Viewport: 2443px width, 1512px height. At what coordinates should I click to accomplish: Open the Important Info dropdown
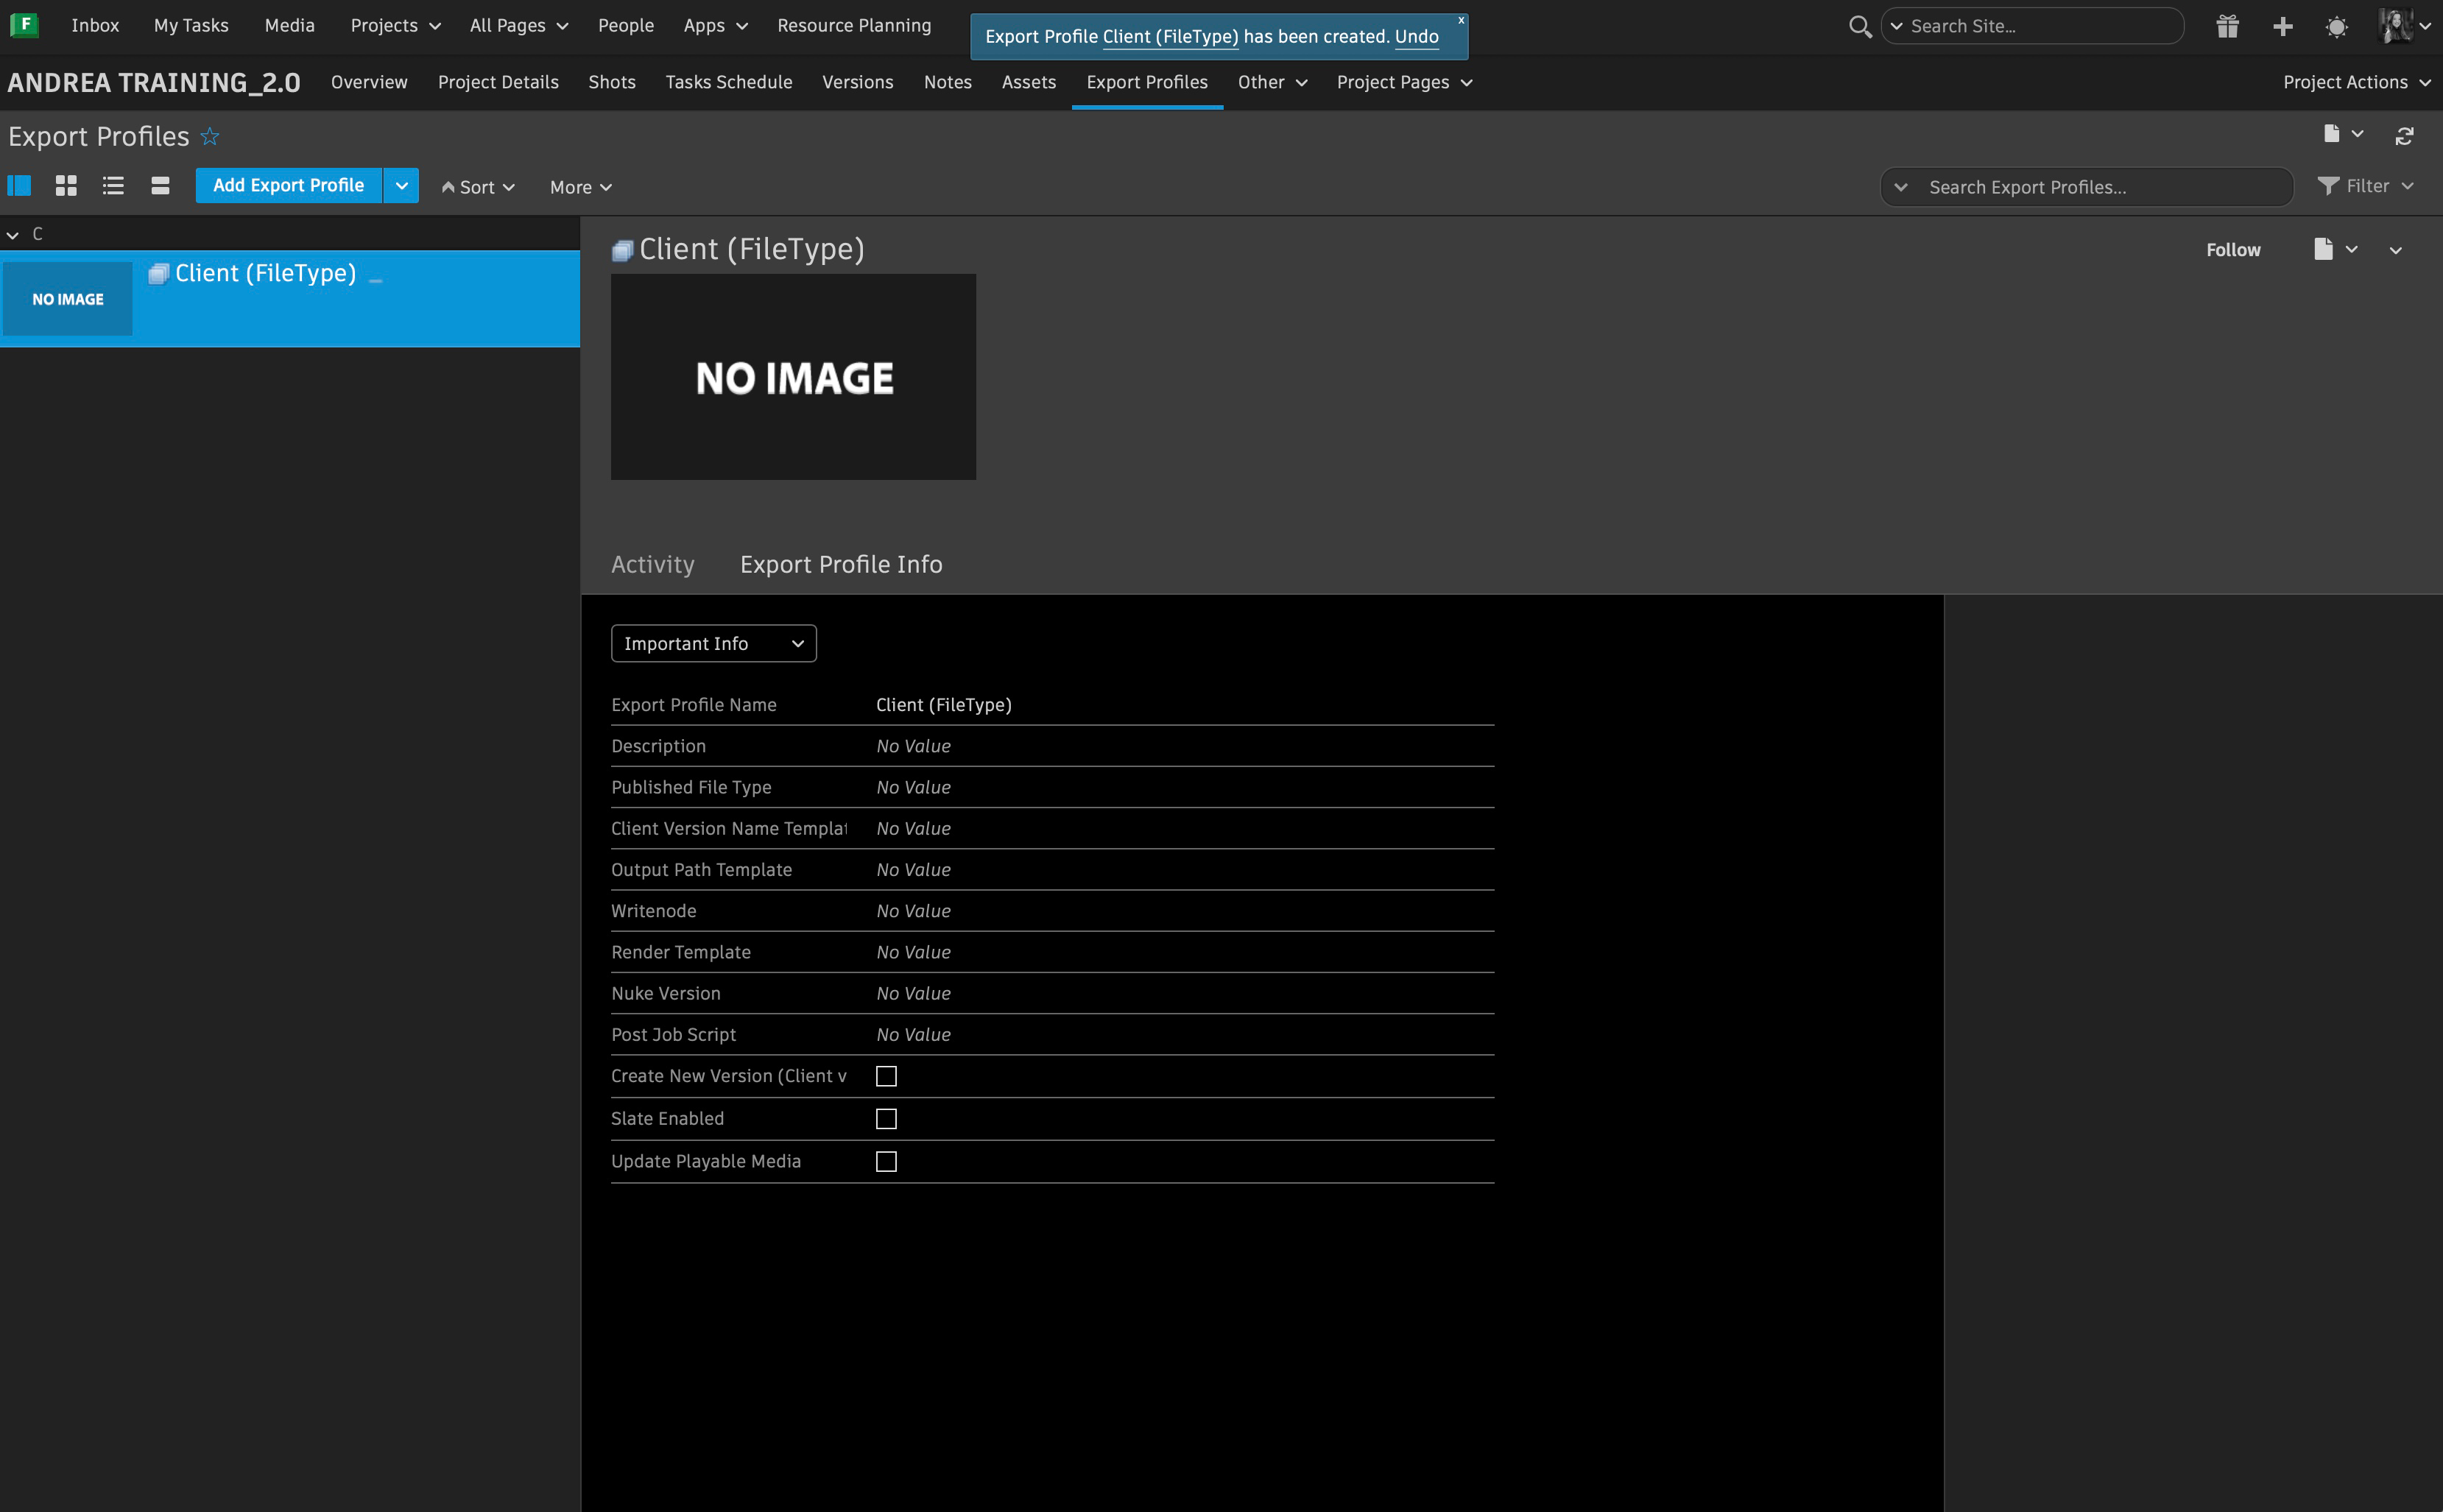point(713,644)
